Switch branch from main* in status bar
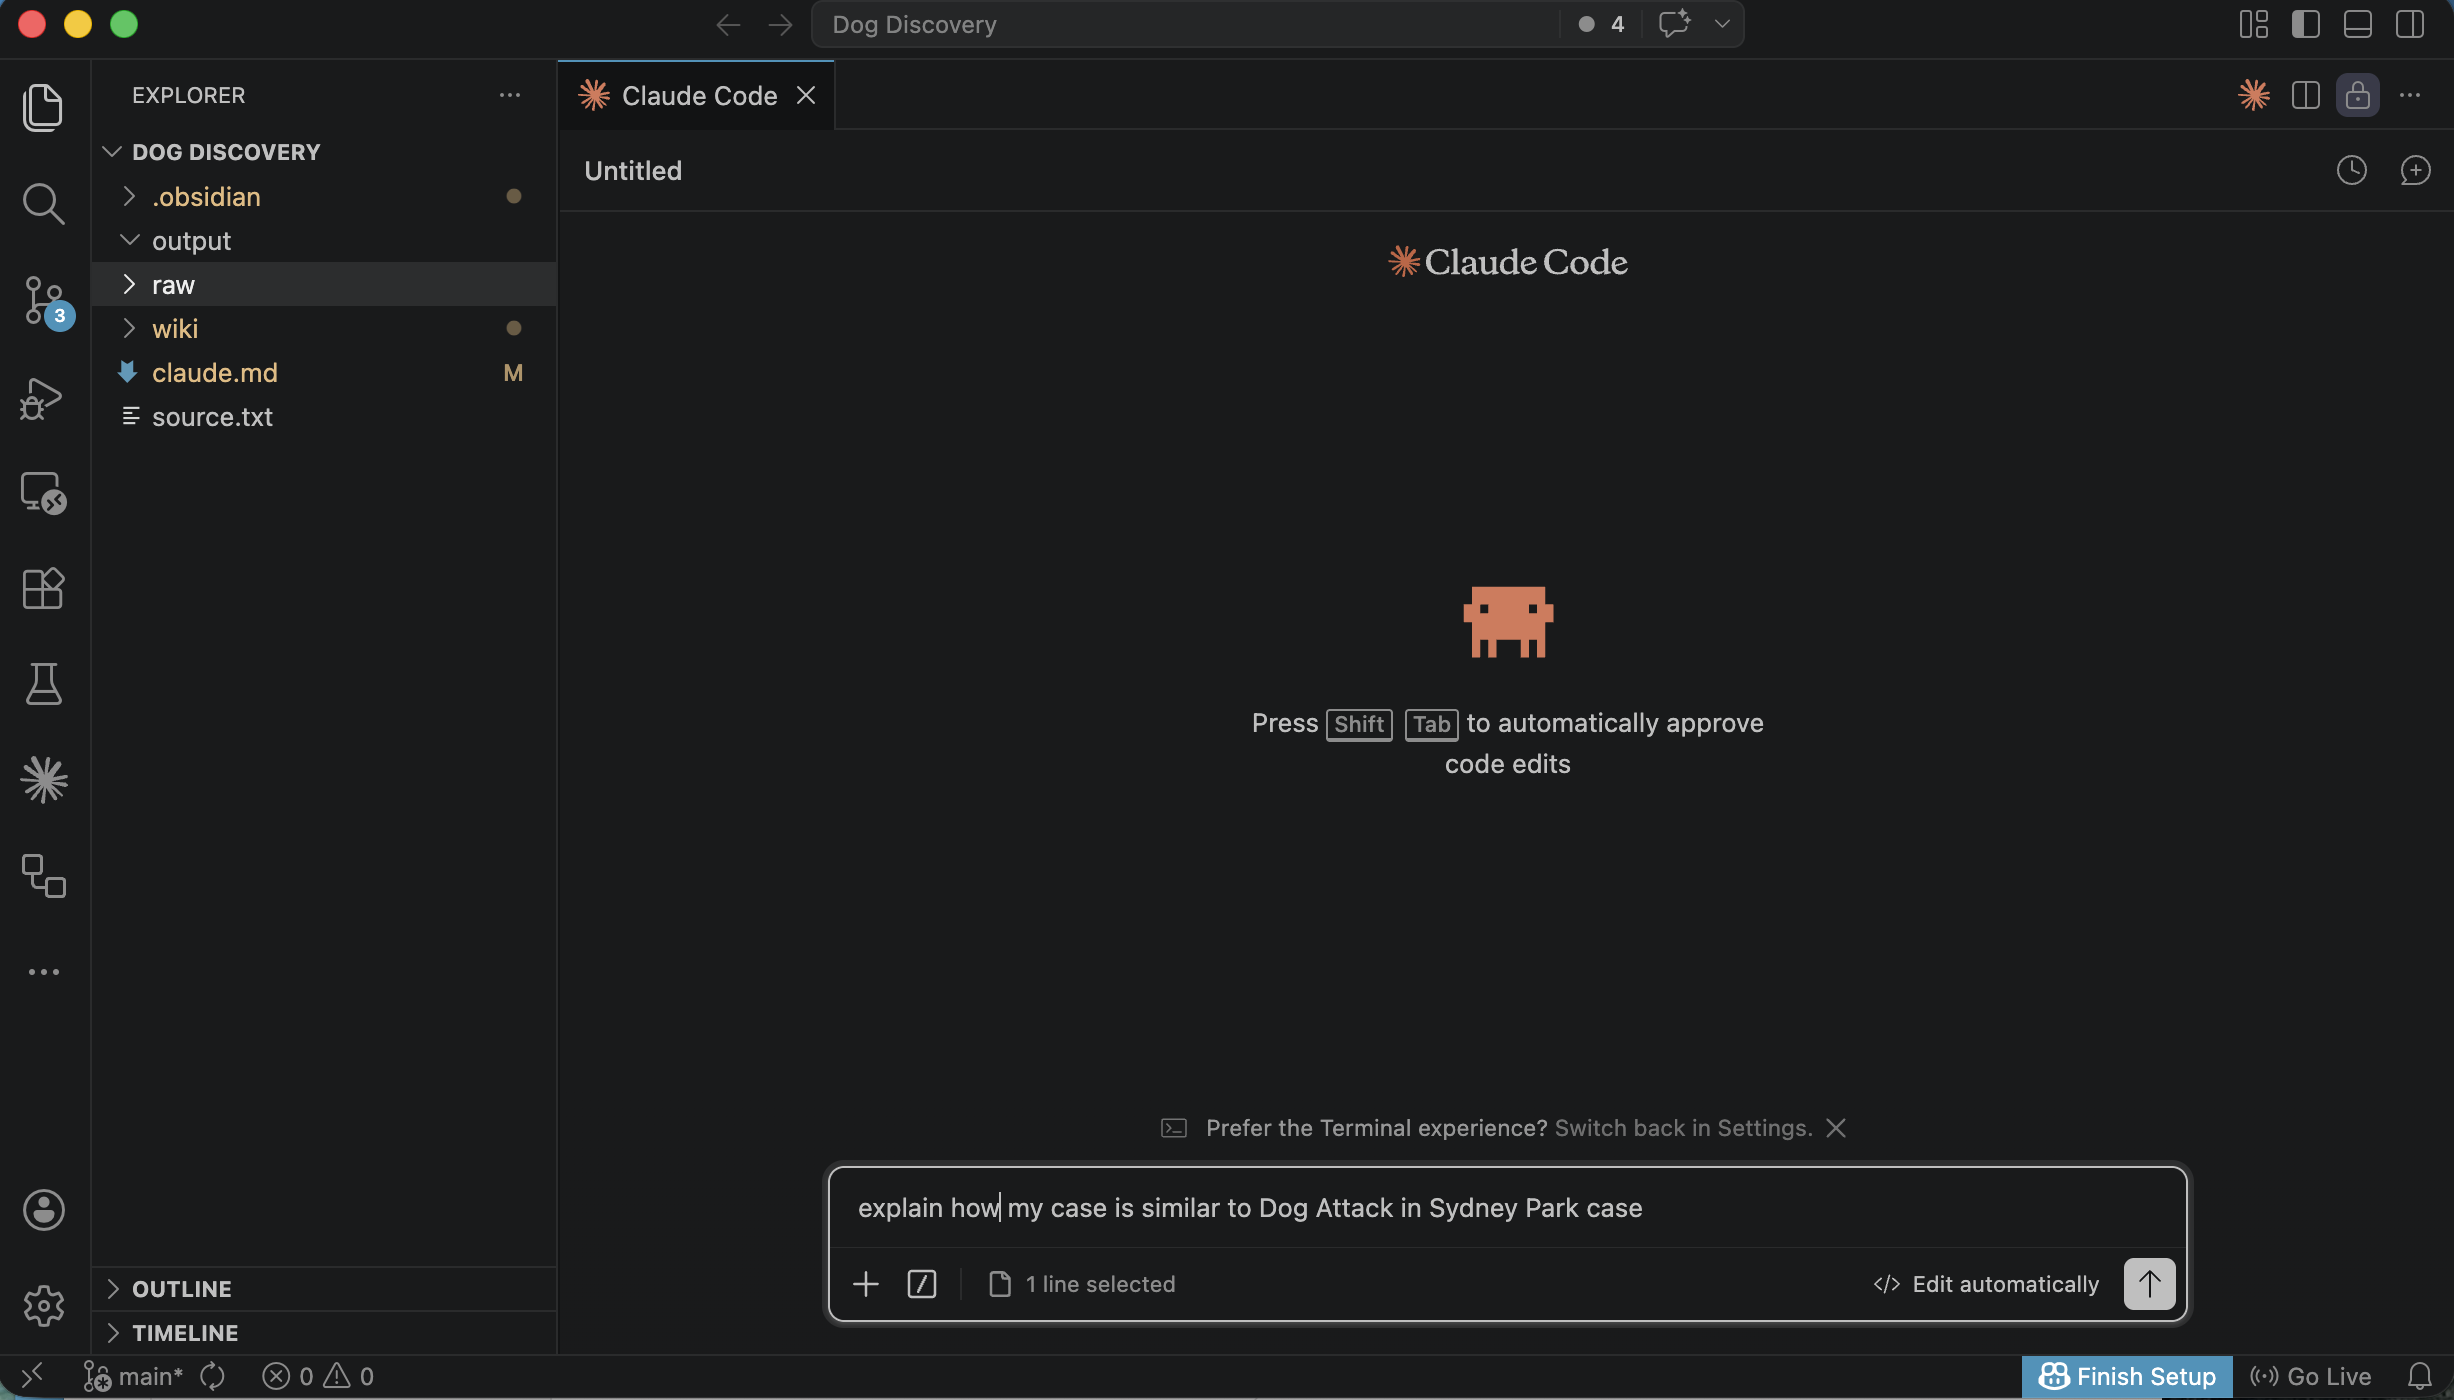The width and height of the screenshot is (2454, 1400). tap(133, 1377)
